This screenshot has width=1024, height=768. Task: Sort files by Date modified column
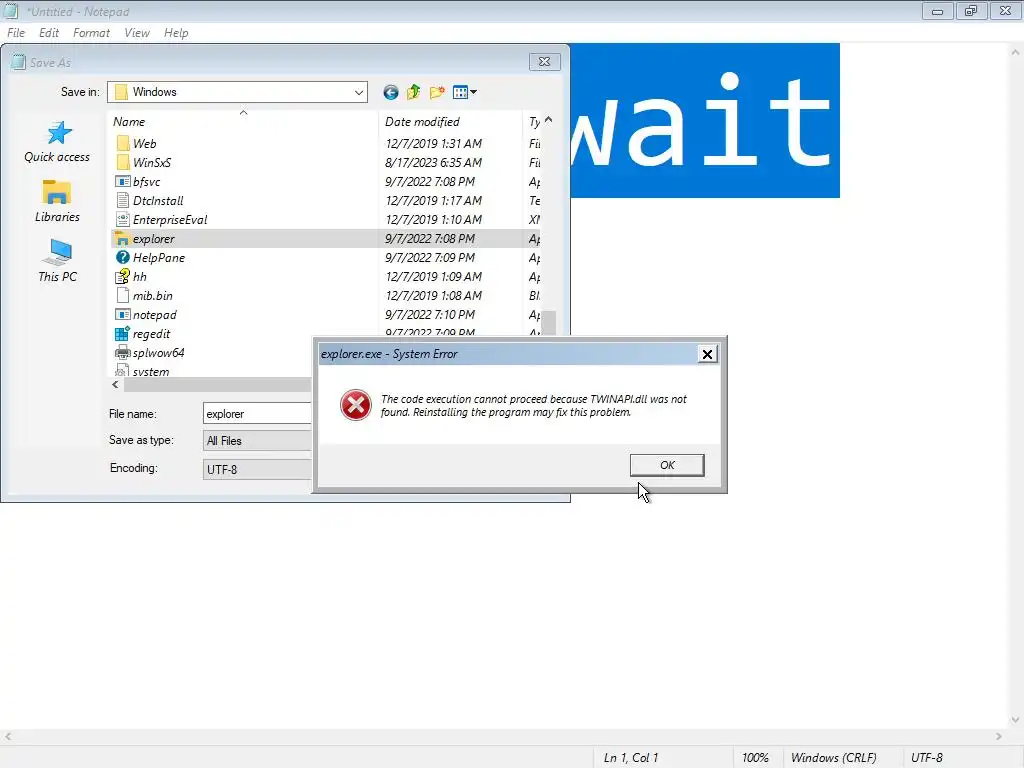click(x=422, y=122)
